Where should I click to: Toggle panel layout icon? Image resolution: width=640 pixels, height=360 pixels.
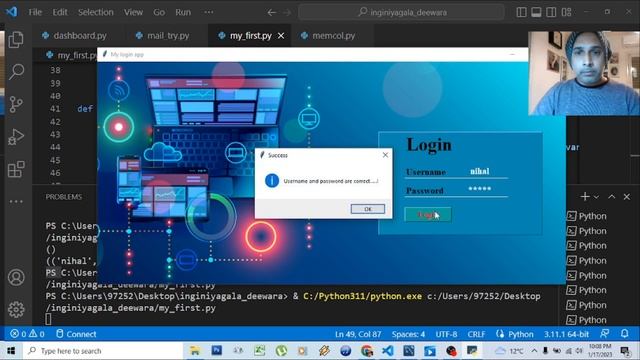(x=536, y=12)
